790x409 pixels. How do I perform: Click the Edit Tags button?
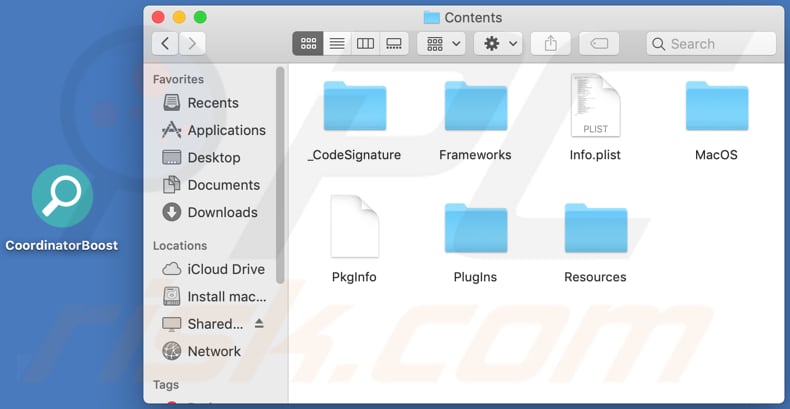coord(599,44)
